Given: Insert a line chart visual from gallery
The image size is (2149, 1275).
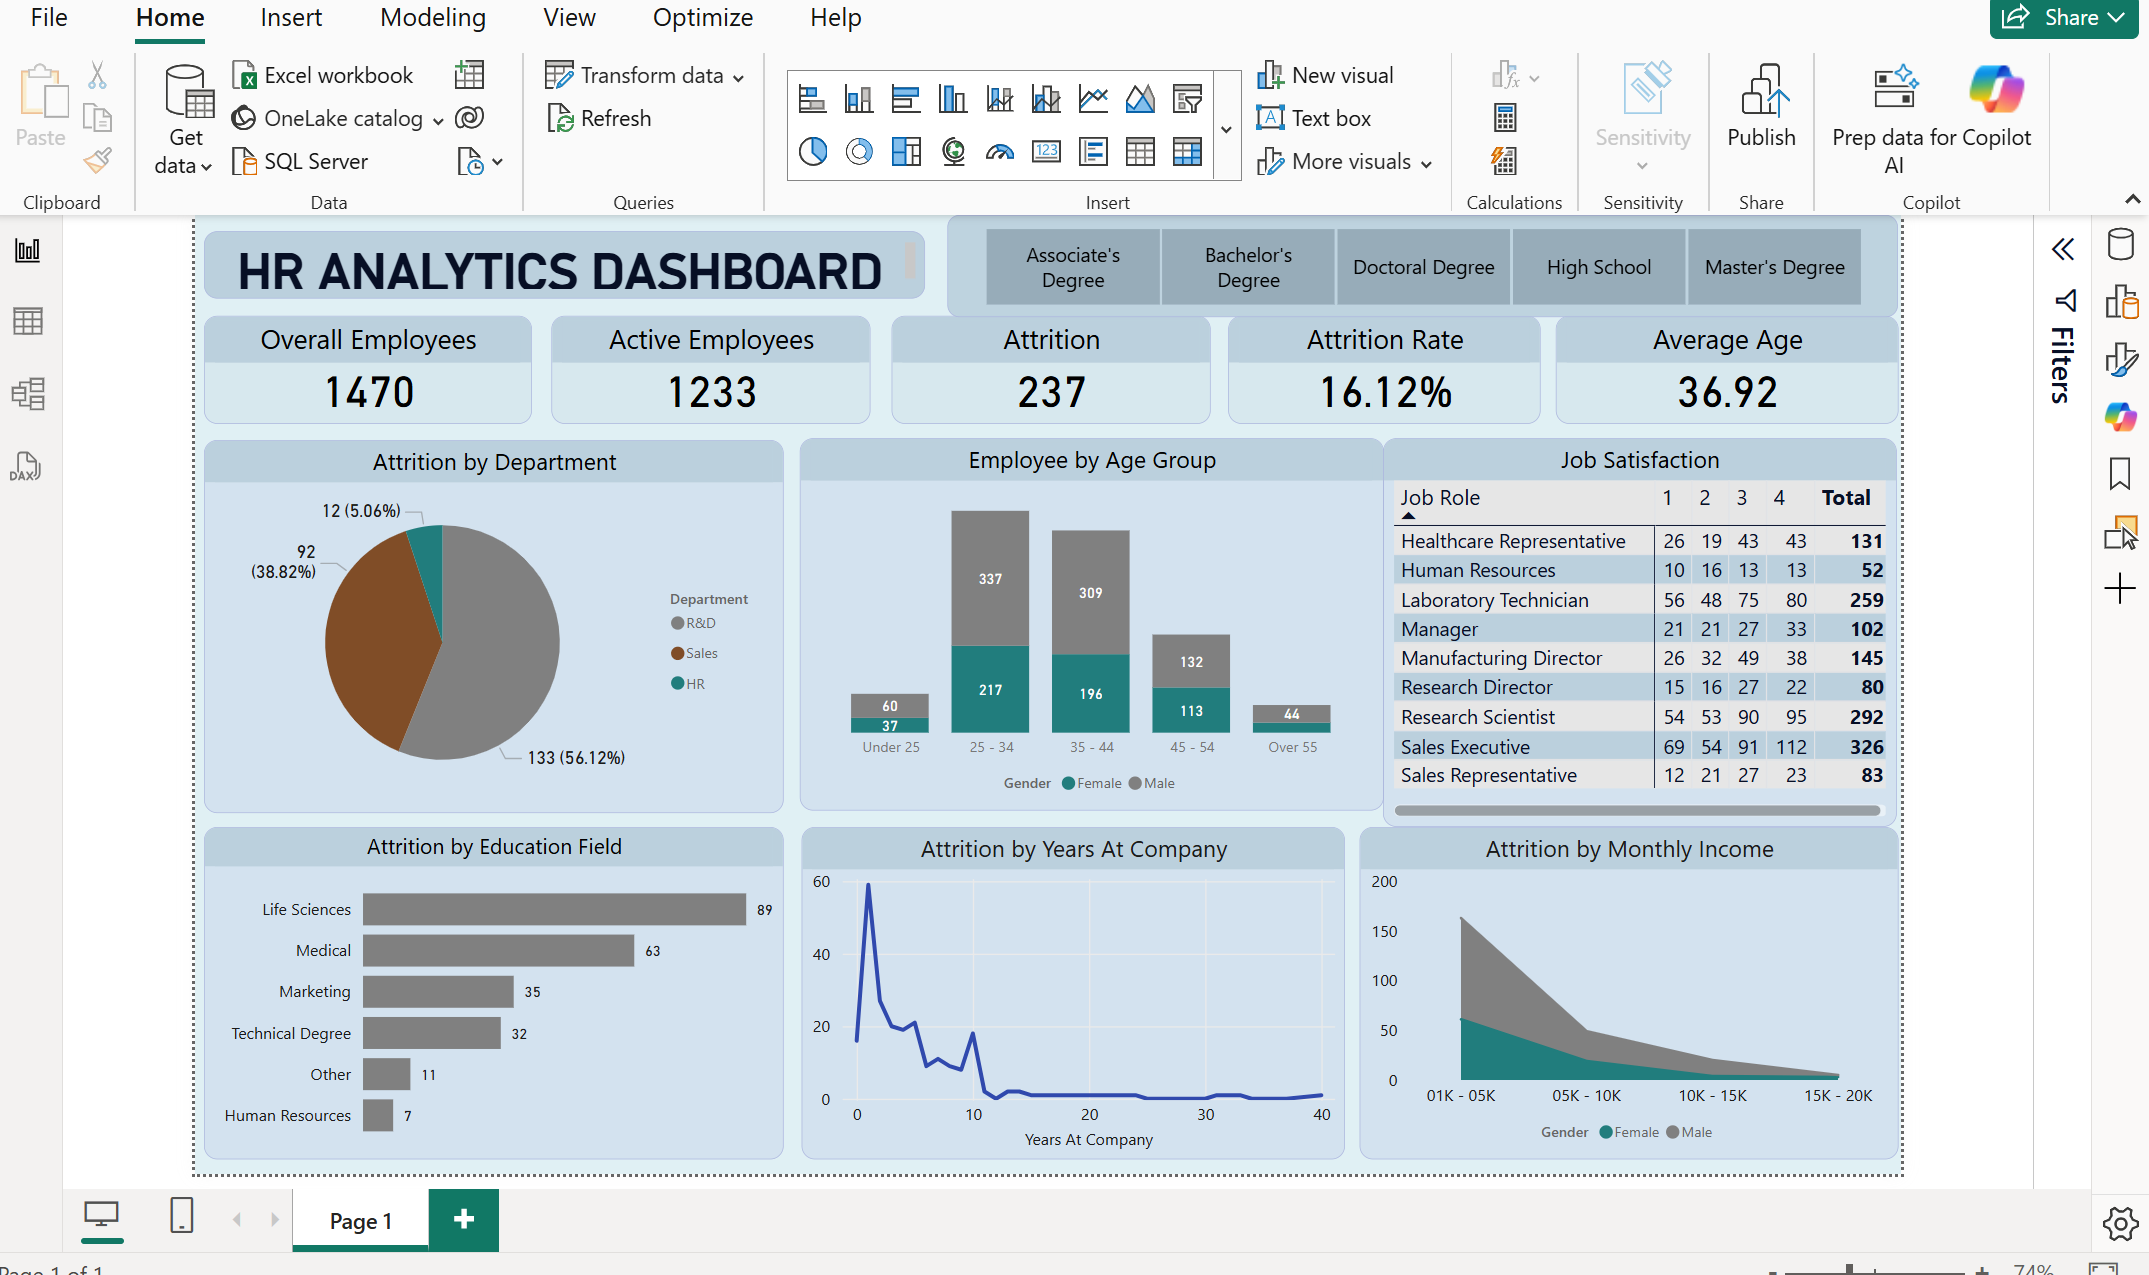Looking at the screenshot, I should (x=1093, y=98).
